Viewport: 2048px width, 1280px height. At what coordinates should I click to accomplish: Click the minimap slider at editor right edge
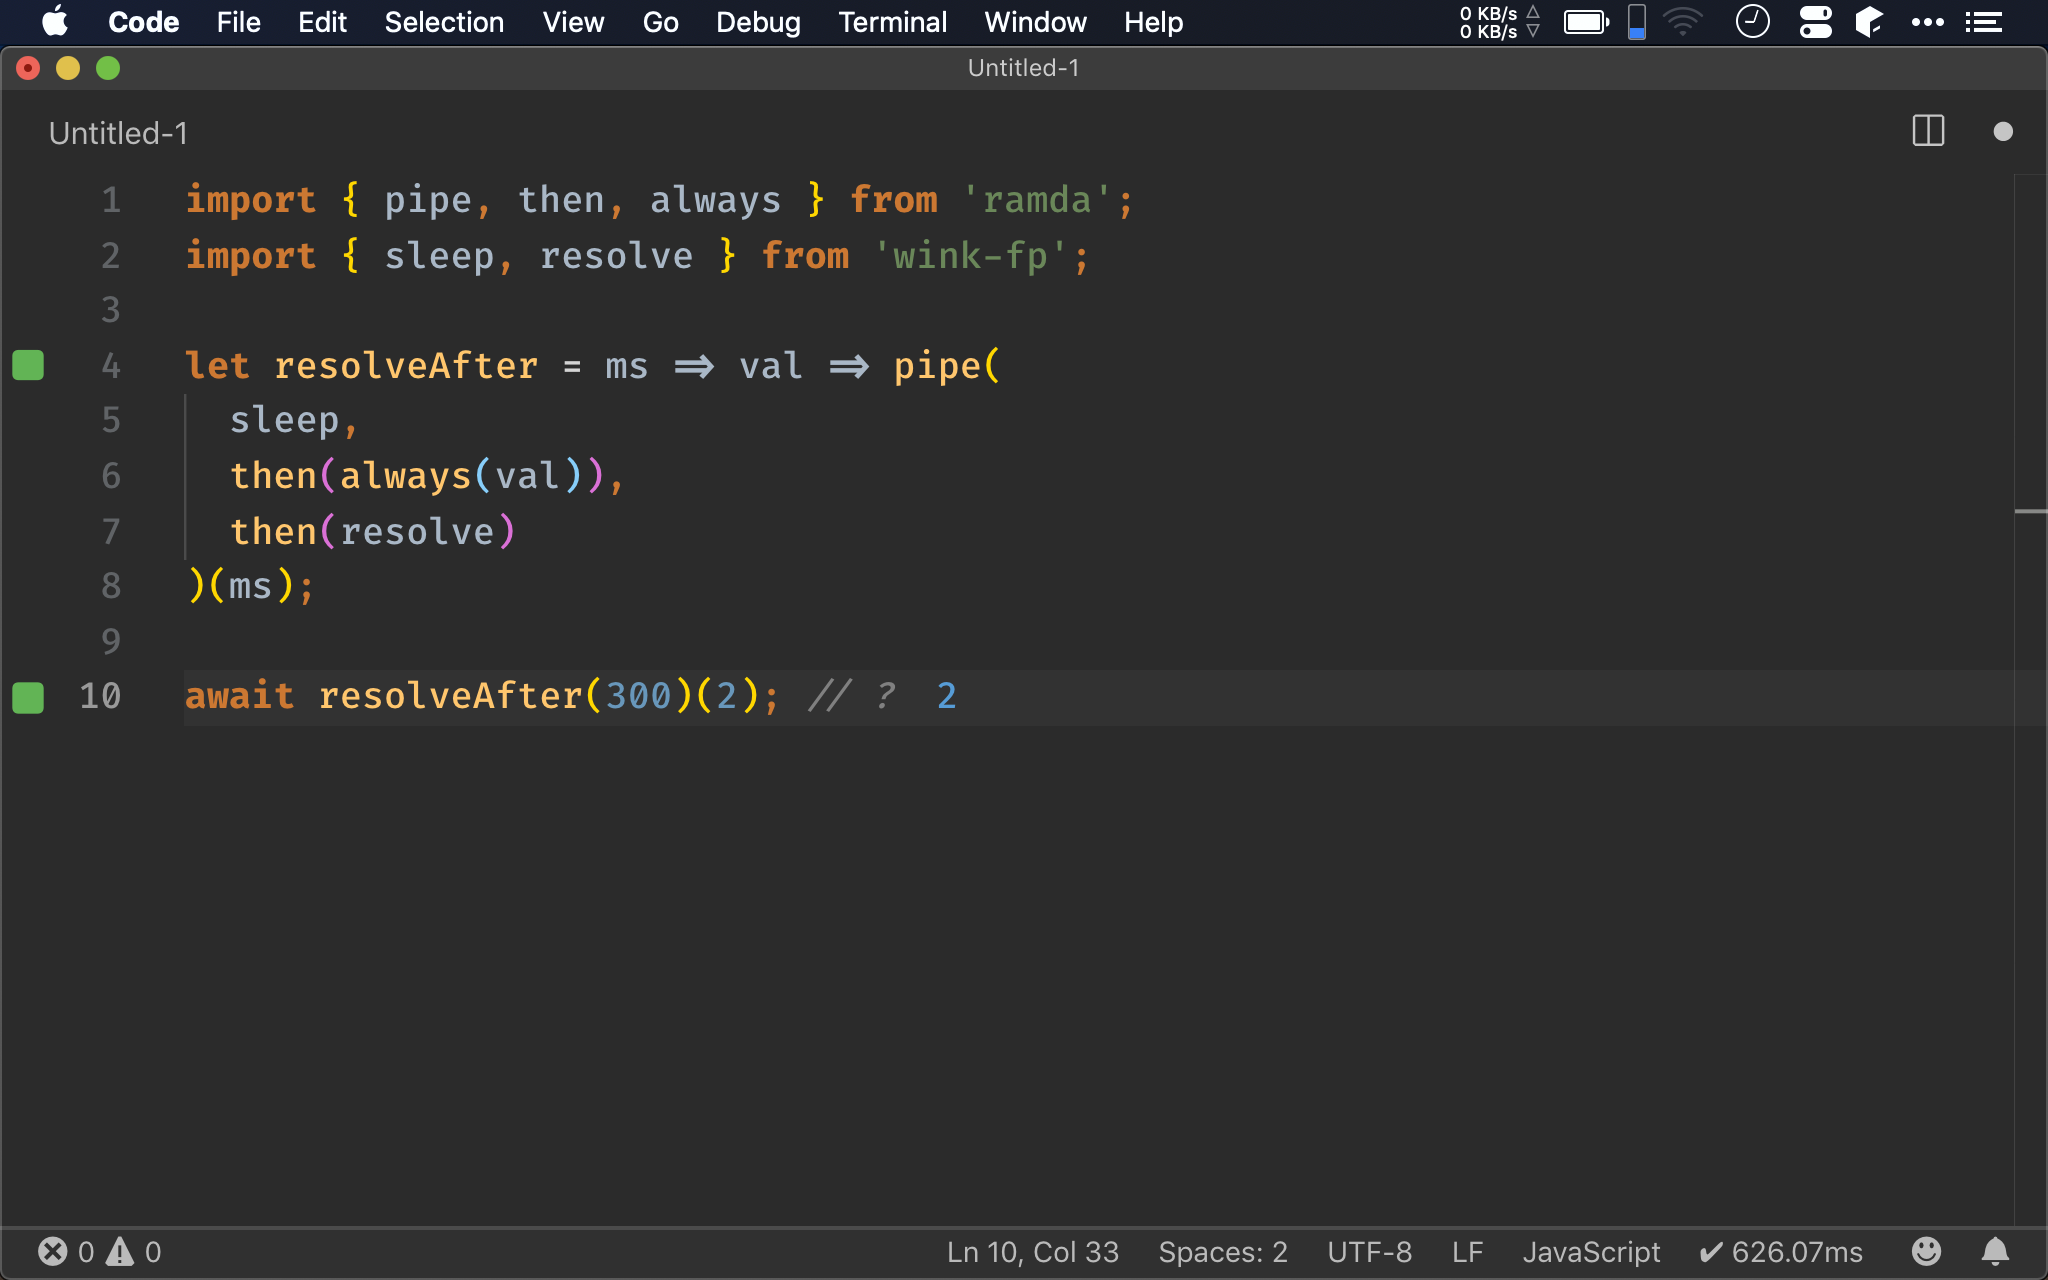tap(2030, 511)
